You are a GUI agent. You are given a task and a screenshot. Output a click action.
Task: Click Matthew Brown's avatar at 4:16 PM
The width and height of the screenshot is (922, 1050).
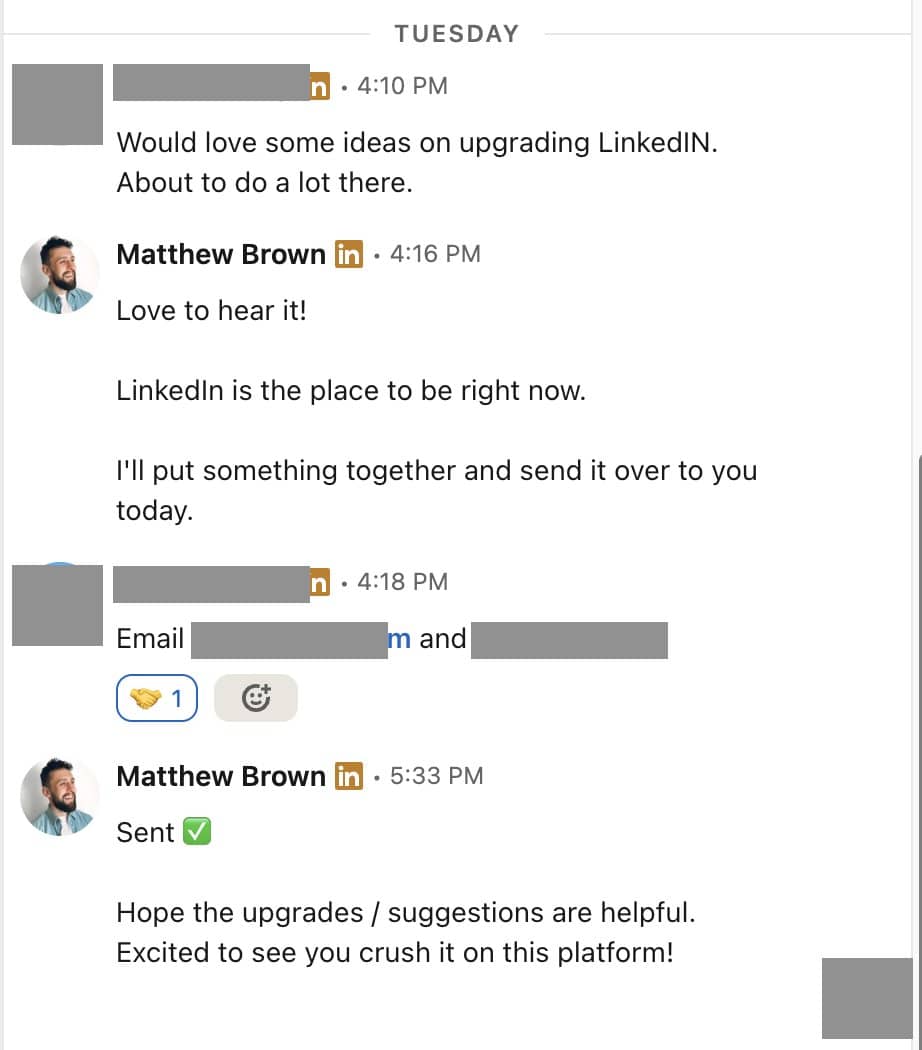pos(60,274)
